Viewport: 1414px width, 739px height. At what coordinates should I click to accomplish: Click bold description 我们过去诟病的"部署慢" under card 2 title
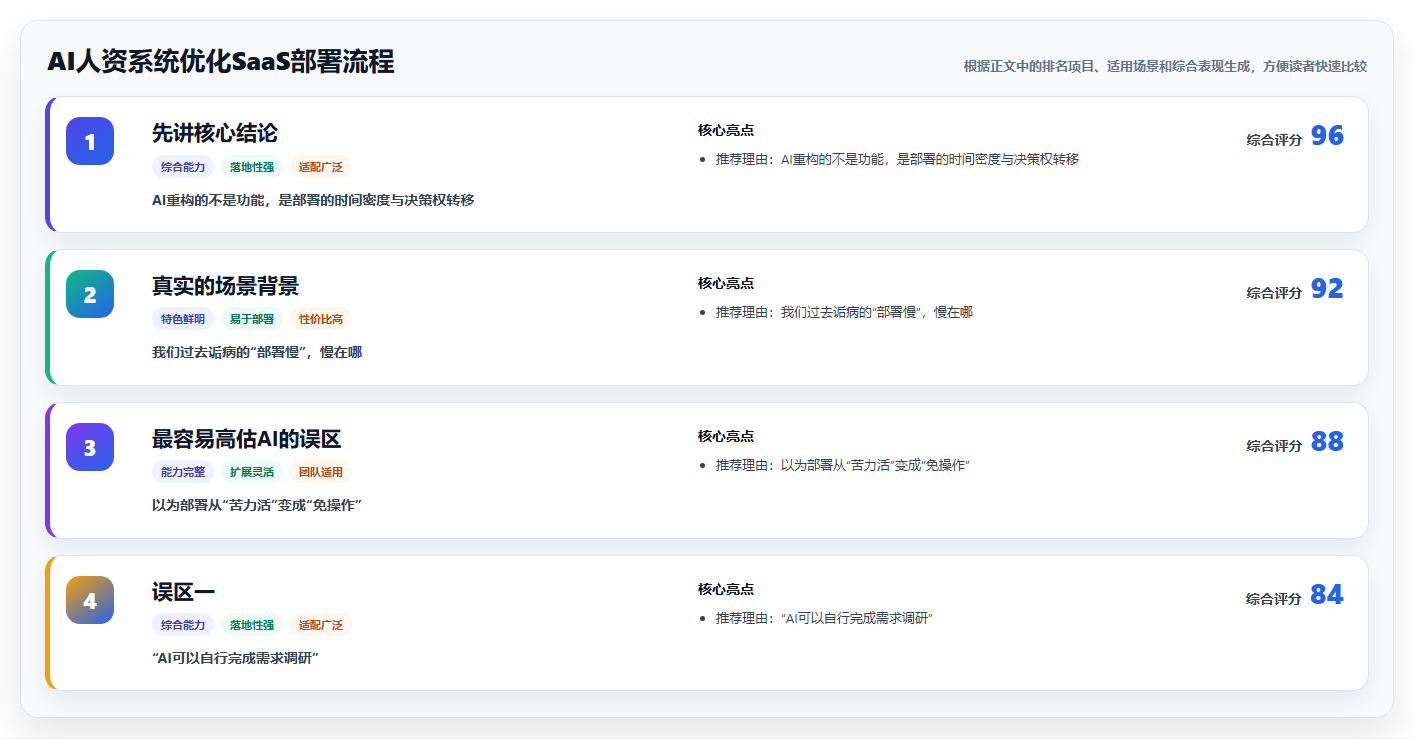[x=257, y=353]
